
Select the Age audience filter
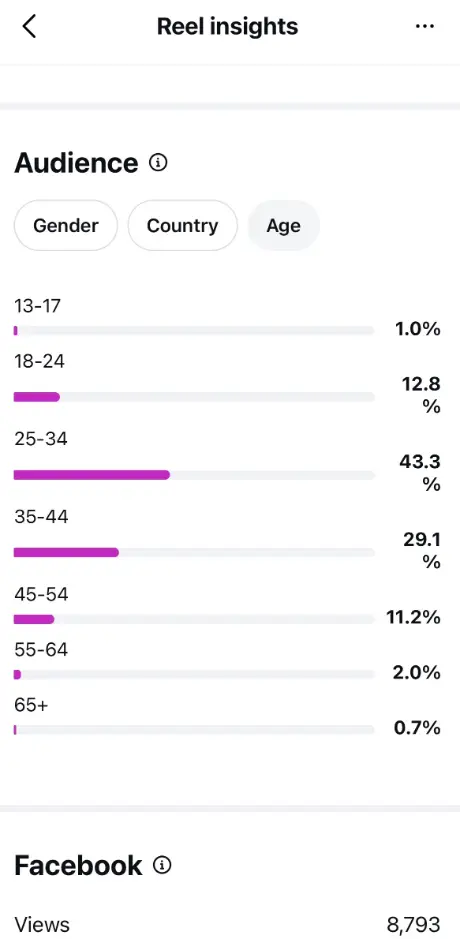[x=283, y=225]
